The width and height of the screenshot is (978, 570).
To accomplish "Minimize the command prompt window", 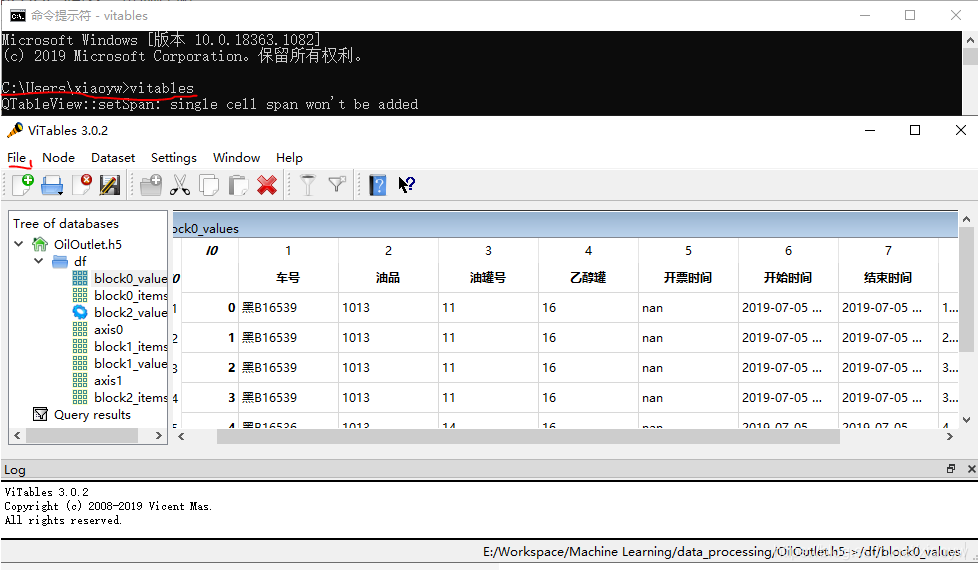I will point(865,15).
